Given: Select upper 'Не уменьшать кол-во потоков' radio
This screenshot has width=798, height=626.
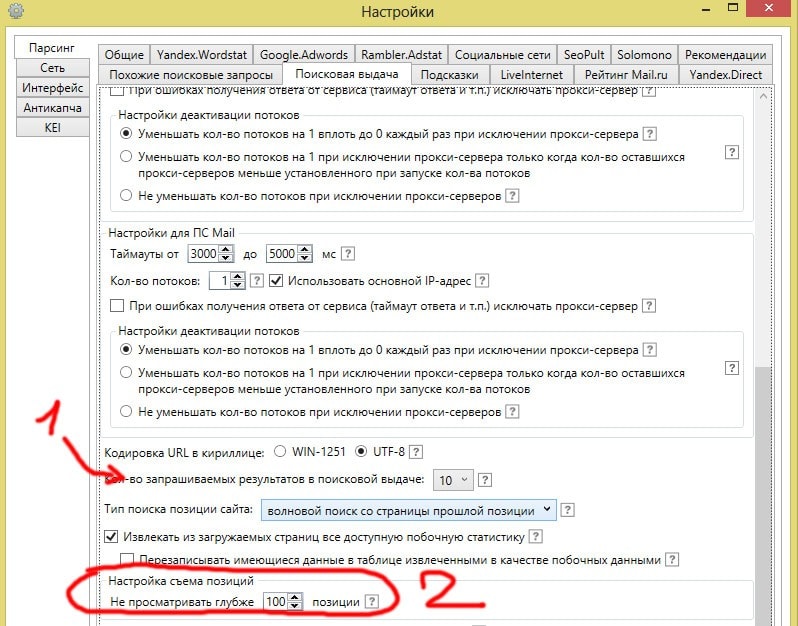Looking at the screenshot, I should [126, 195].
